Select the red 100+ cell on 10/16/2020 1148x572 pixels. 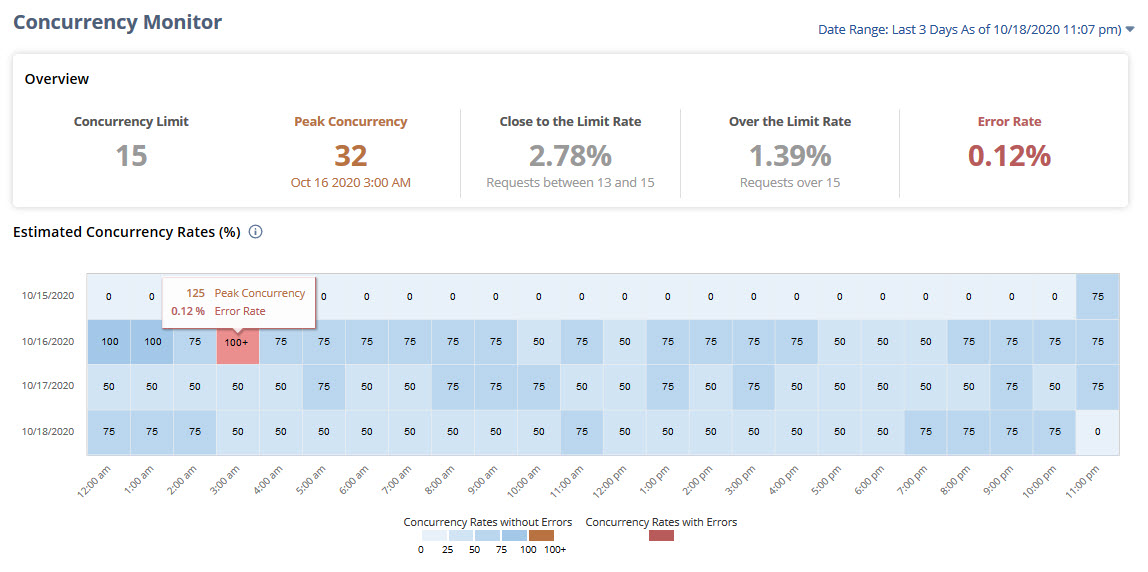(x=238, y=341)
